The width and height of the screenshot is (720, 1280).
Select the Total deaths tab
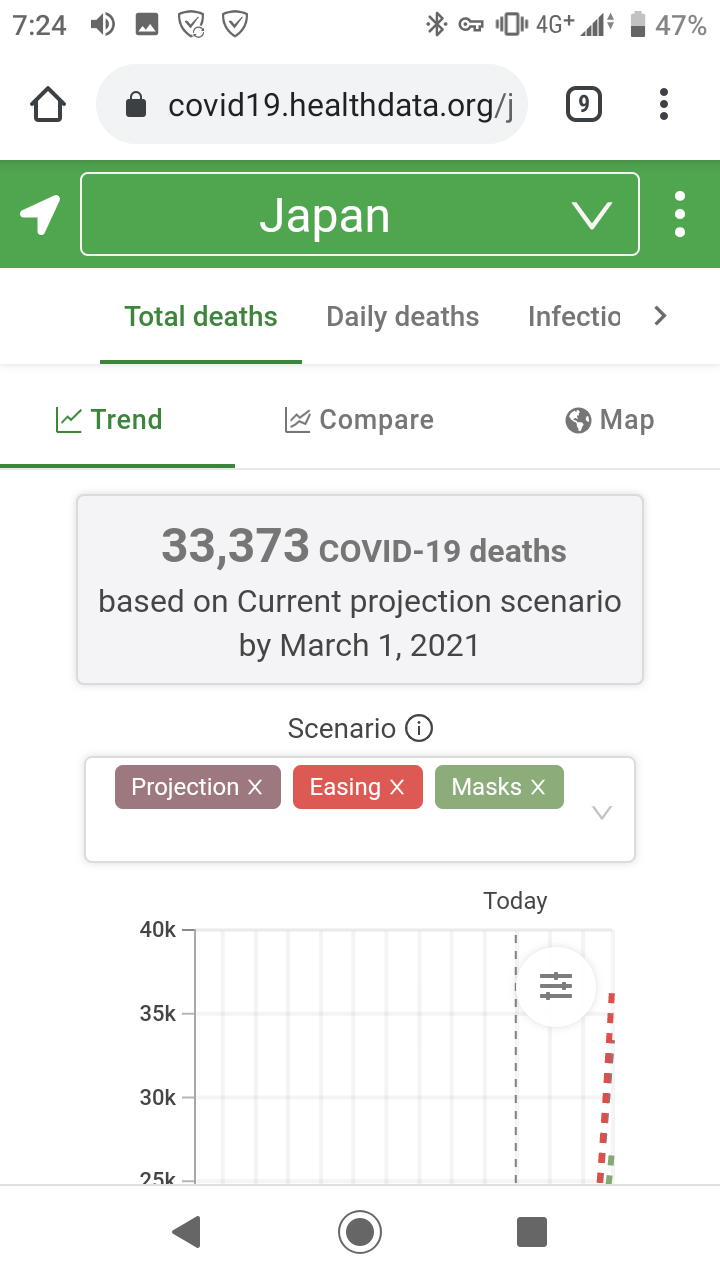pyautogui.click(x=201, y=317)
